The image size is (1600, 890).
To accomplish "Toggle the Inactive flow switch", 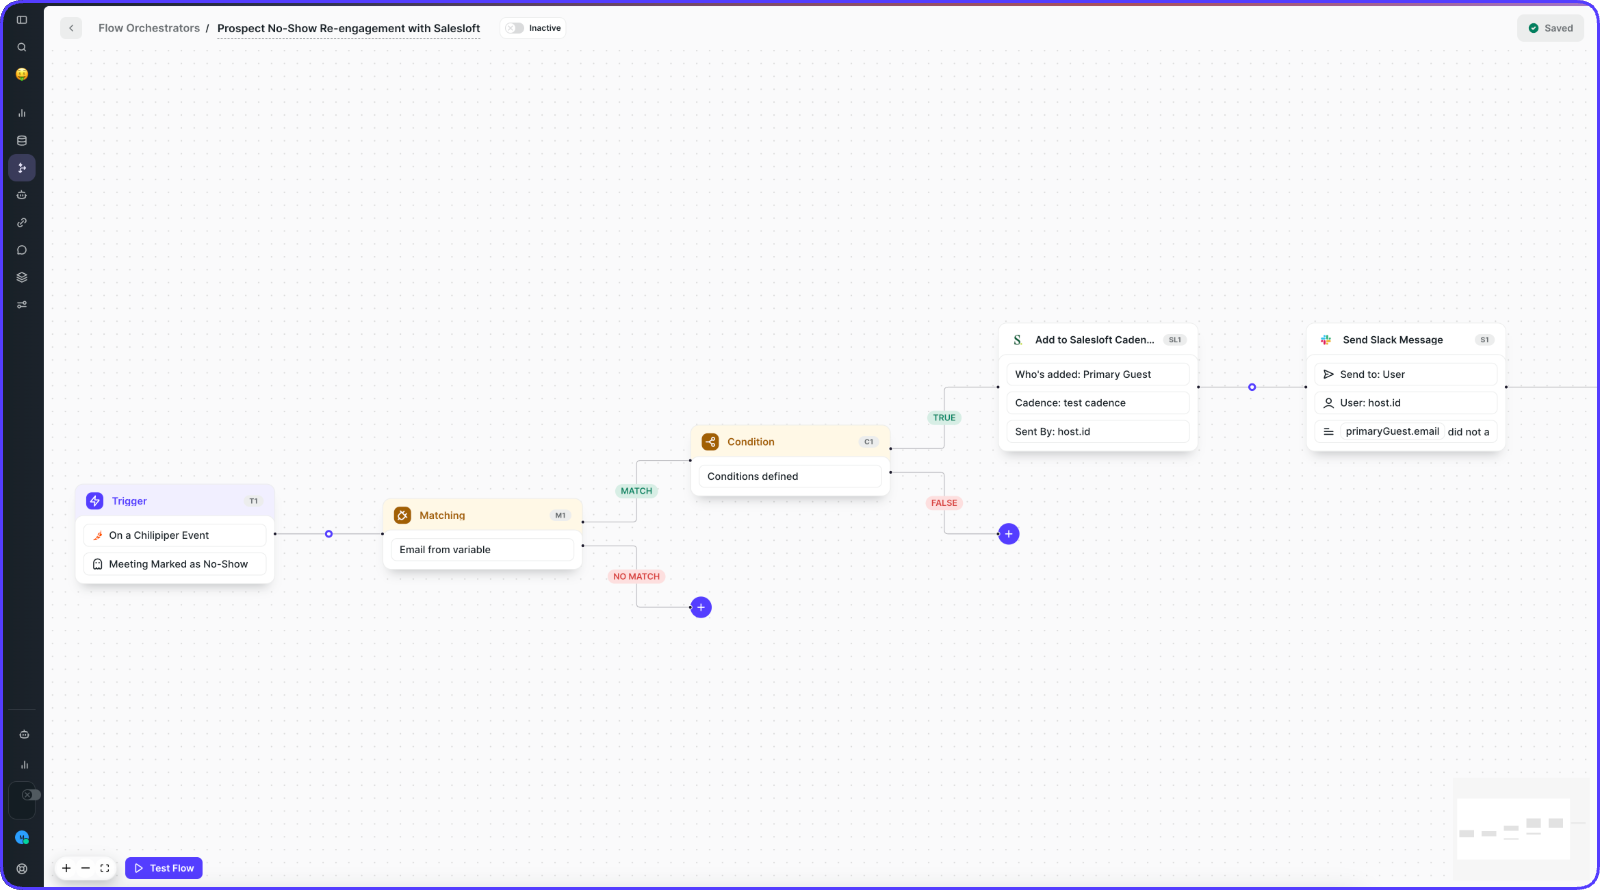I will point(514,28).
